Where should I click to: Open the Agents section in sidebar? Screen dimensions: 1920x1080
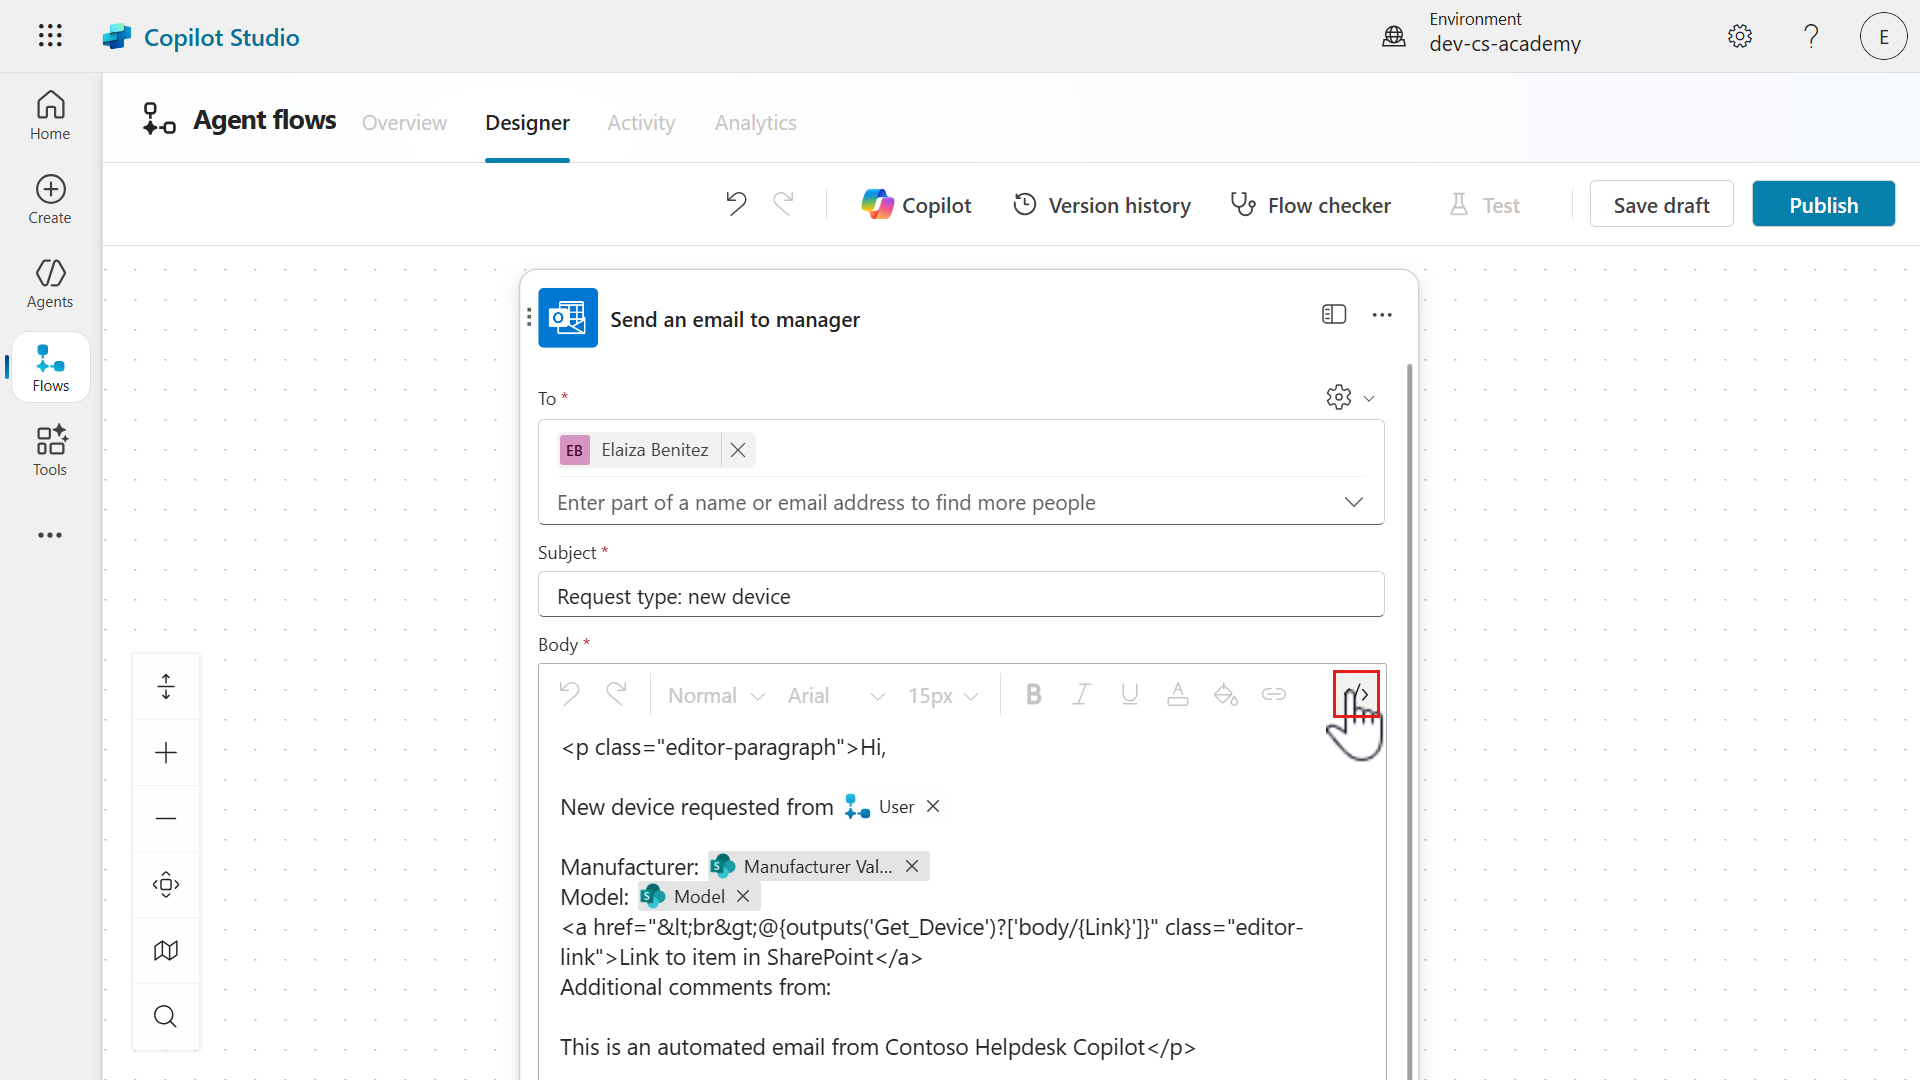[49, 283]
